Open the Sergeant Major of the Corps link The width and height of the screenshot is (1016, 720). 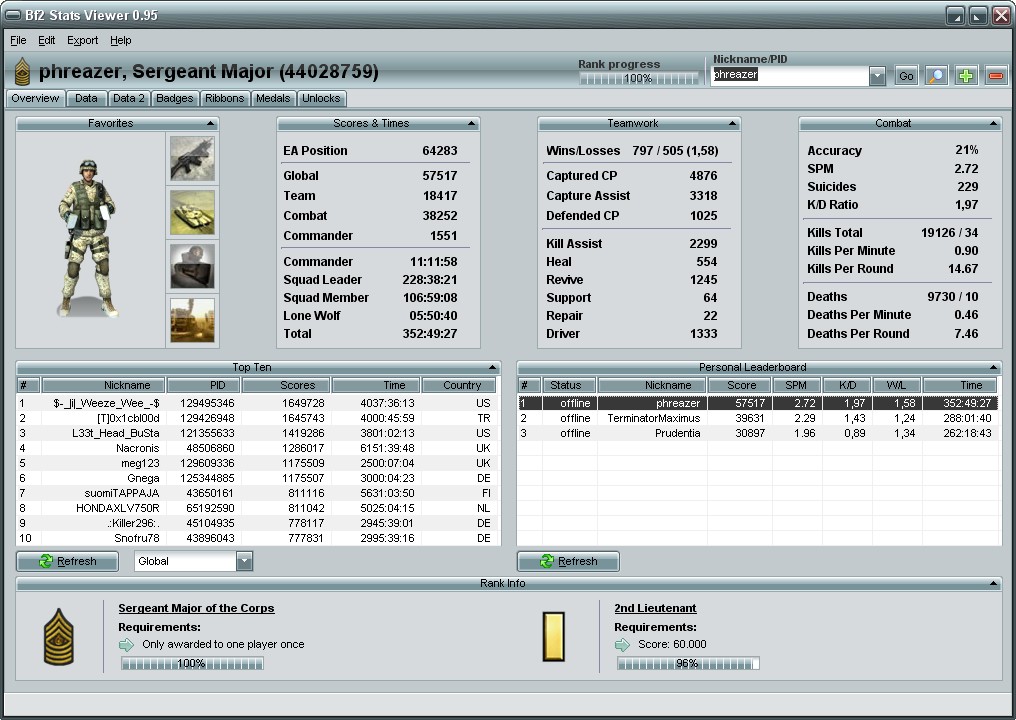pos(196,609)
